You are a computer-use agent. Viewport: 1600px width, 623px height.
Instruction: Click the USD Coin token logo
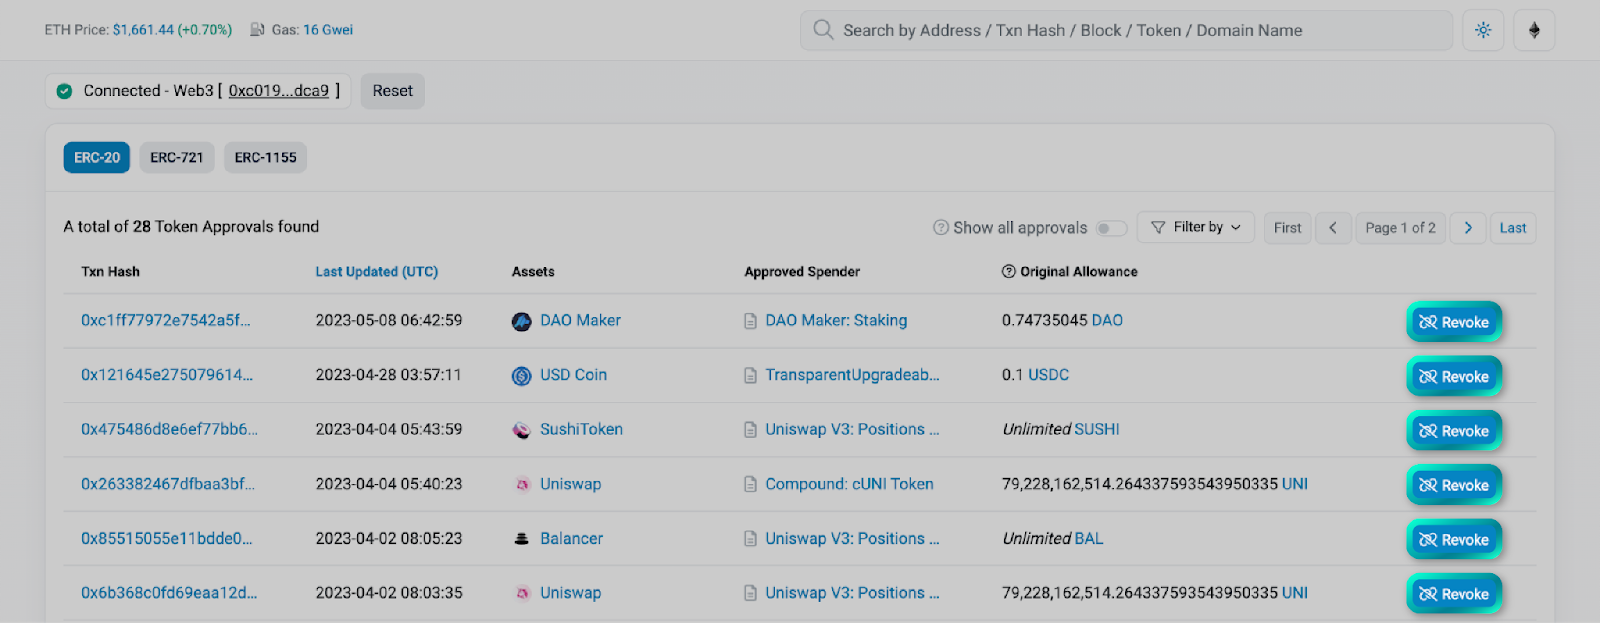521,376
